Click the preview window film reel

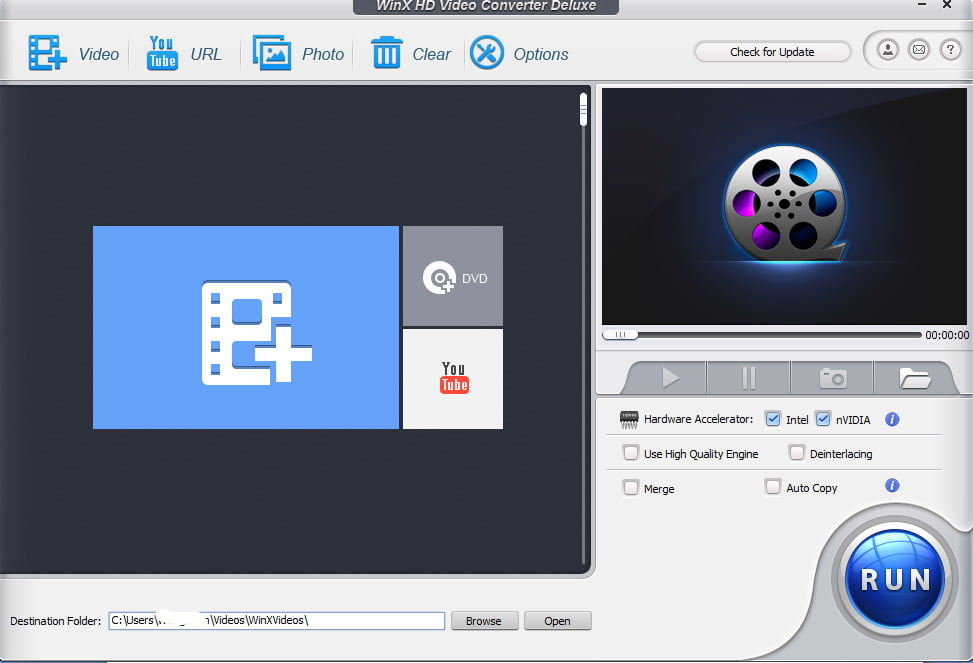(784, 204)
